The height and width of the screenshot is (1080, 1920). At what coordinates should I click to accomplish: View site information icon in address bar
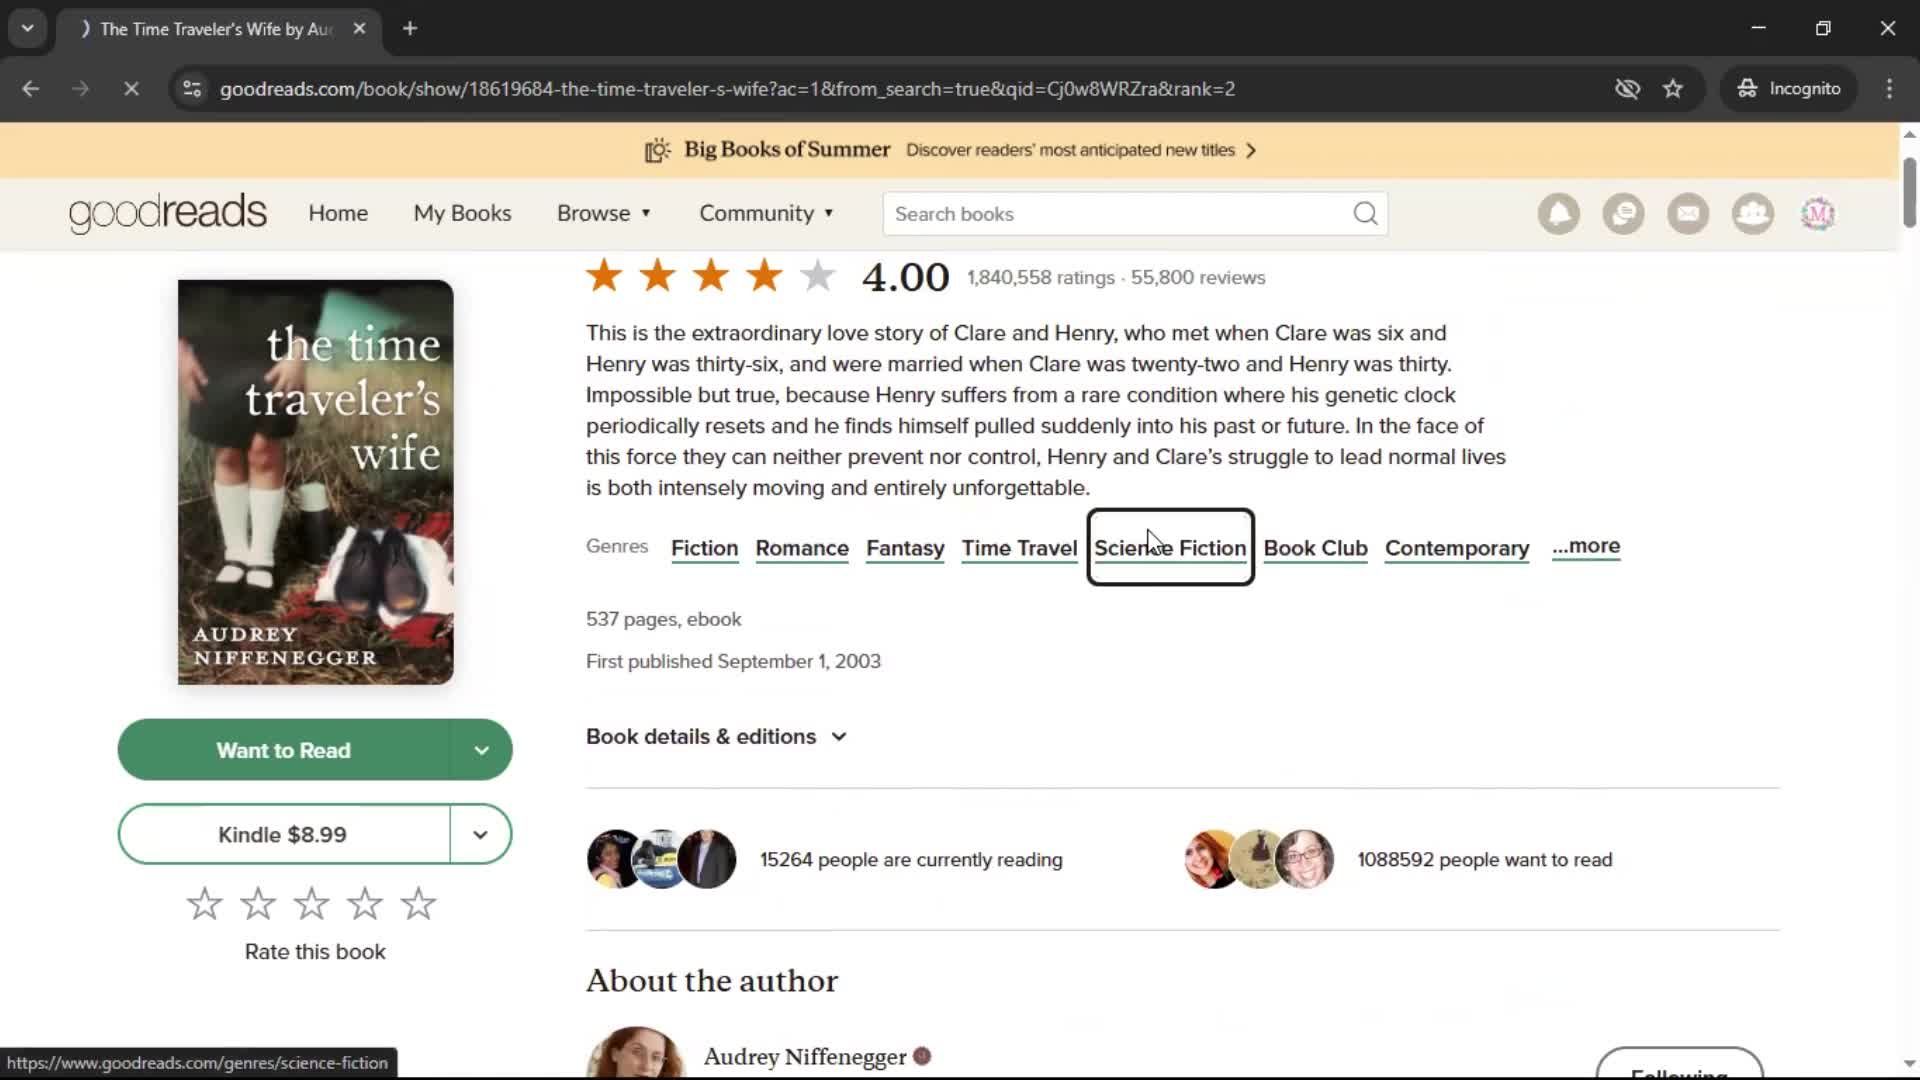[x=192, y=89]
